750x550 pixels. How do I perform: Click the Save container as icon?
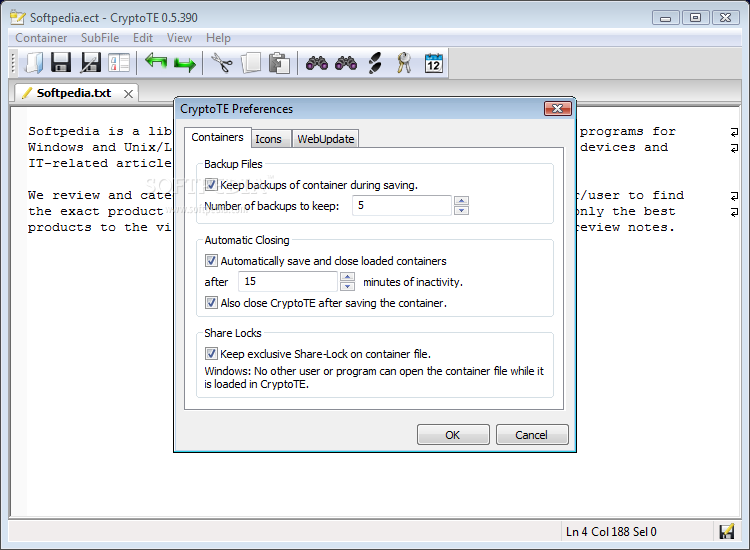click(x=90, y=63)
